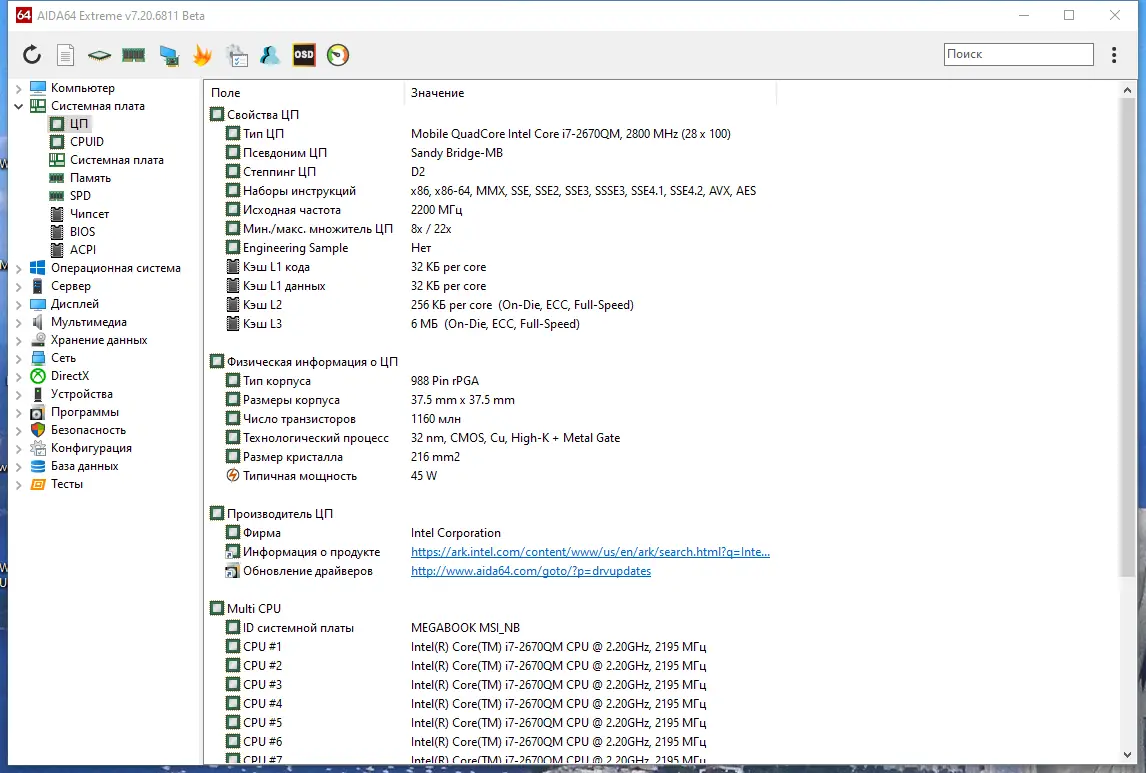Click the Типичная мощность lightning icon
The height and width of the screenshot is (773, 1146).
point(232,476)
